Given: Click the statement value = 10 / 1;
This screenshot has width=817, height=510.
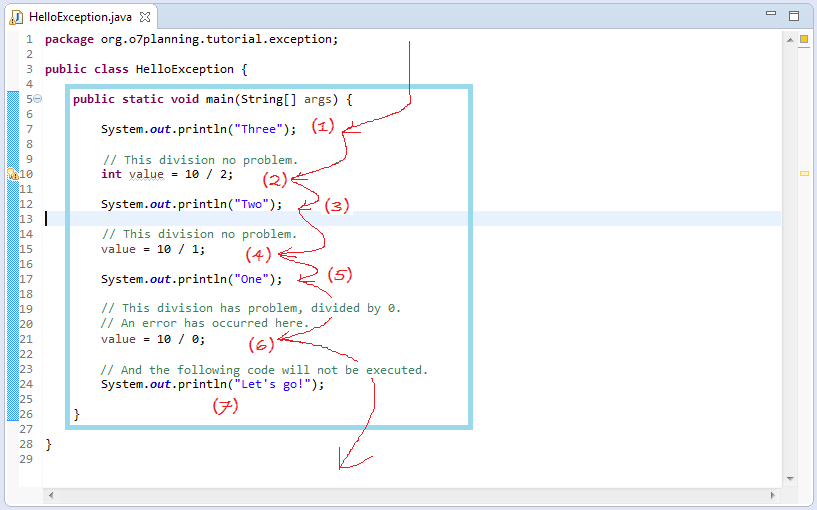Looking at the screenshot, I should click(x=153, y=250).
